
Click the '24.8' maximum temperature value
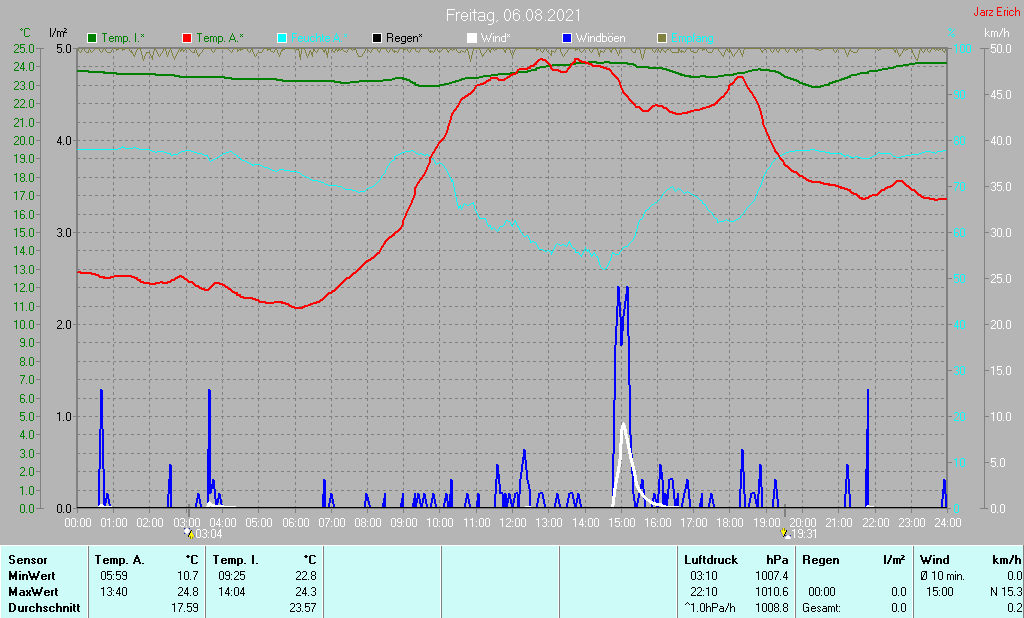pyautogui.click(x=187, y=592)
